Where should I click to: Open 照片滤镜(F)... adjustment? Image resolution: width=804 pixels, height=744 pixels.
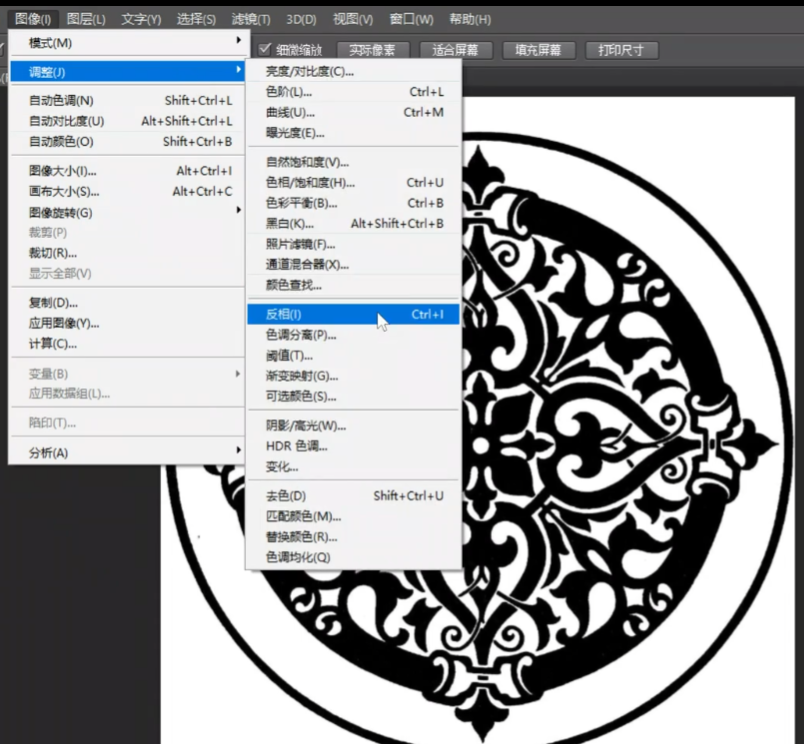[353, 244]
